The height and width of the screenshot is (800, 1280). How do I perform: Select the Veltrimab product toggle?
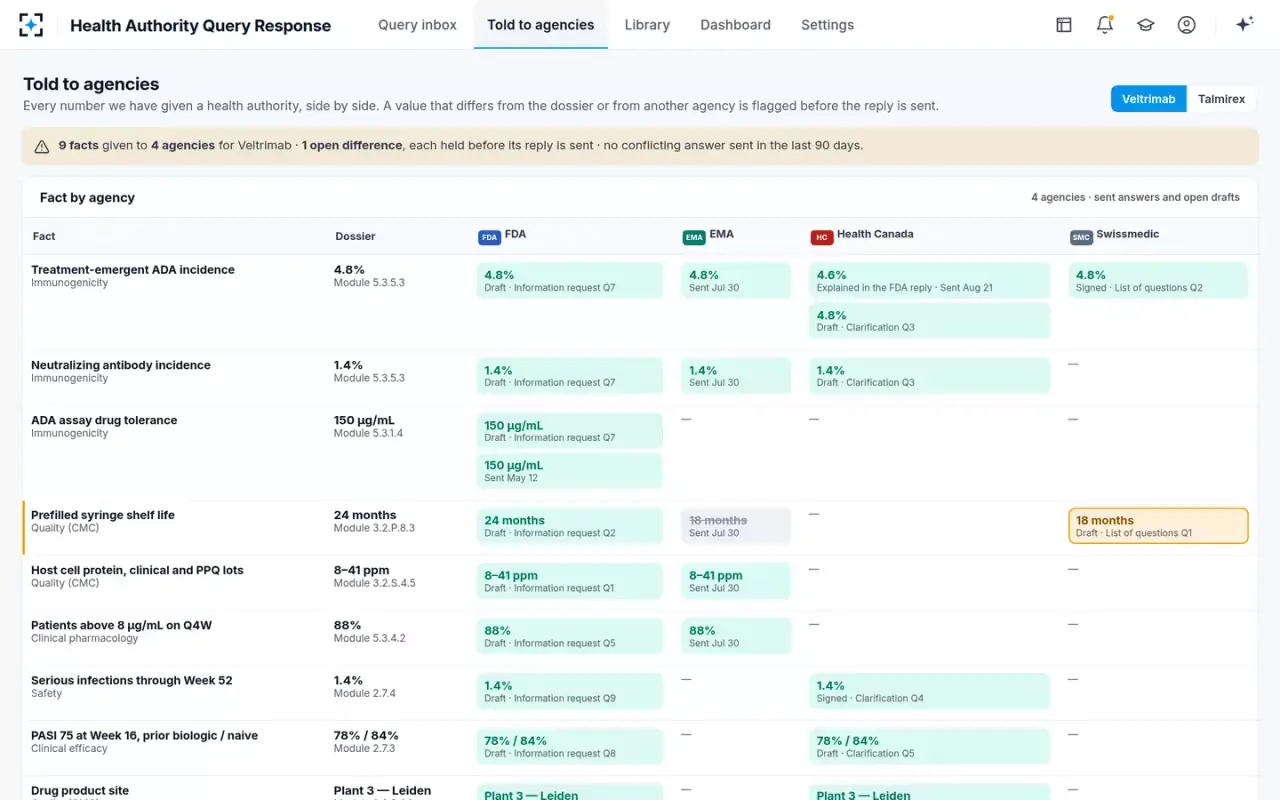pos(1148,99)
